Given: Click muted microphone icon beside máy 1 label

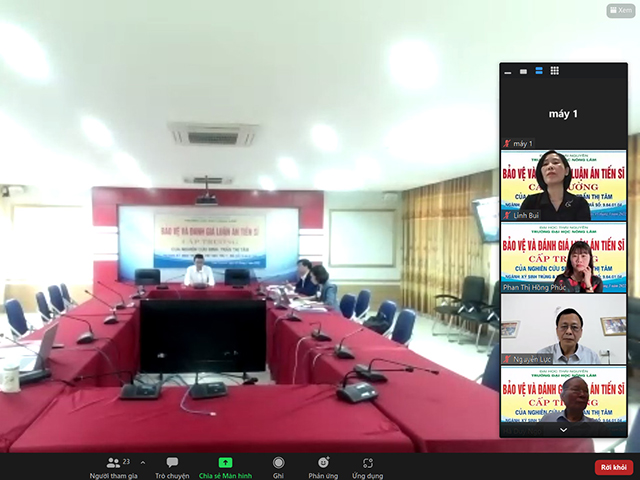Looking at the screenshot, I should [x=507, y=143].
